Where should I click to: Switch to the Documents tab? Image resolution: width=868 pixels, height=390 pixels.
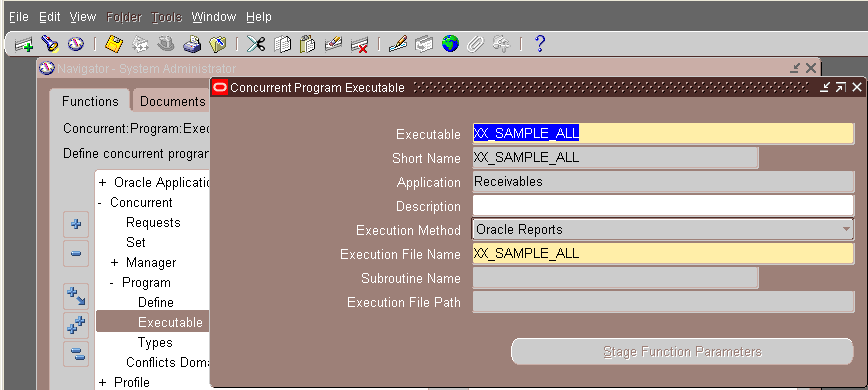172,101
